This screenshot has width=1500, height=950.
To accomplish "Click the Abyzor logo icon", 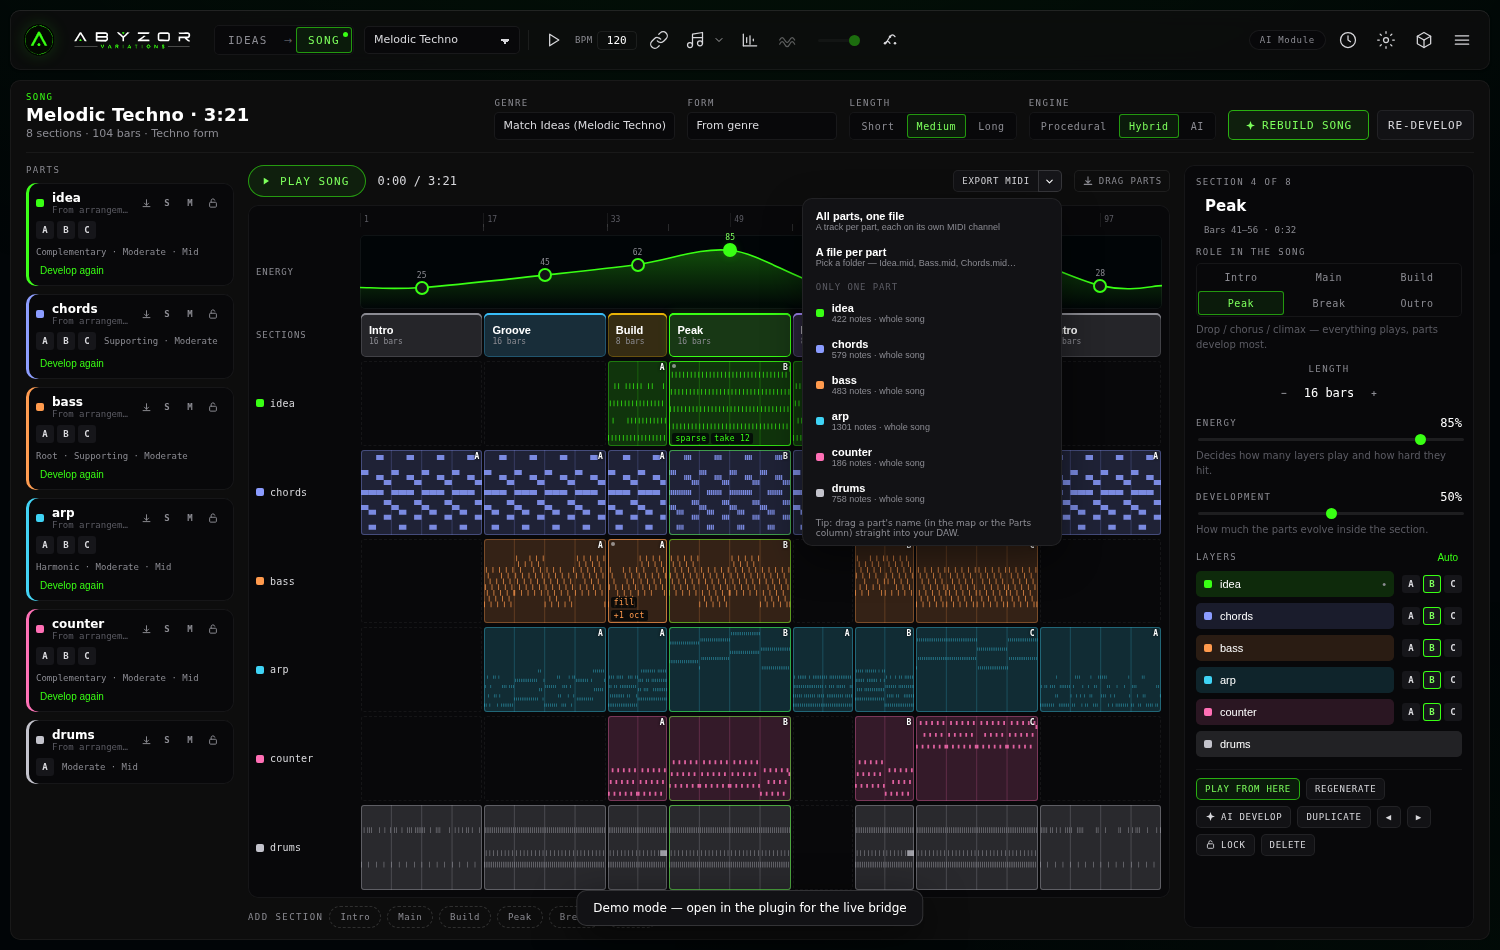I will [39, 40].
